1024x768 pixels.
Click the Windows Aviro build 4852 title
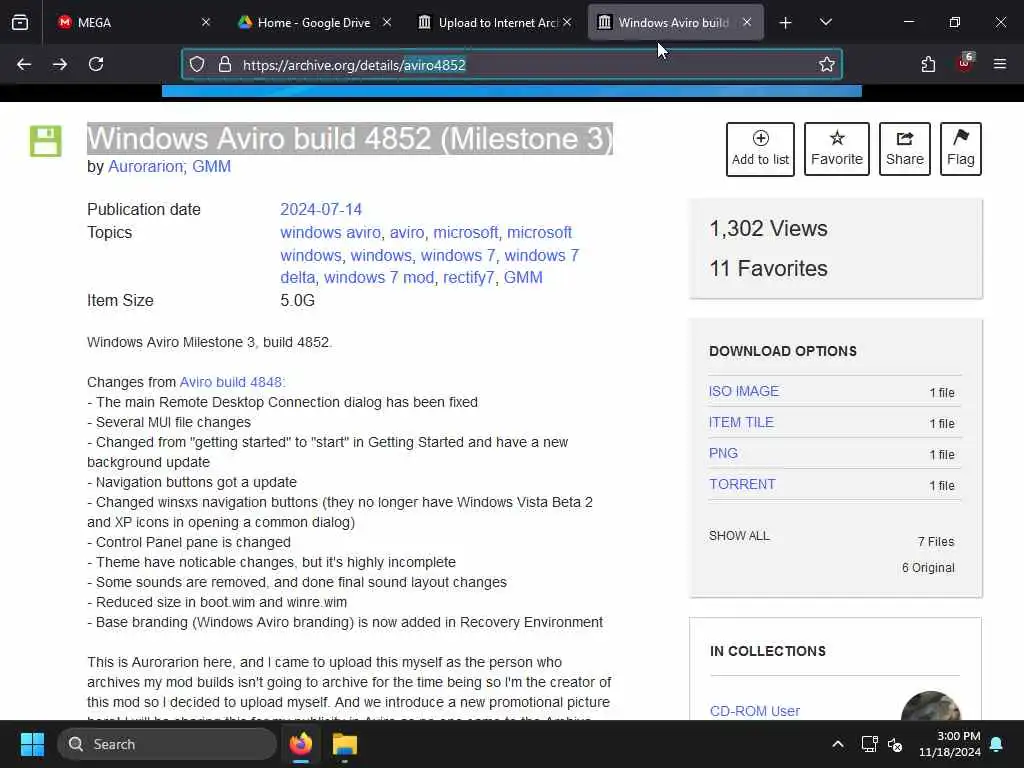pos(350,138)
